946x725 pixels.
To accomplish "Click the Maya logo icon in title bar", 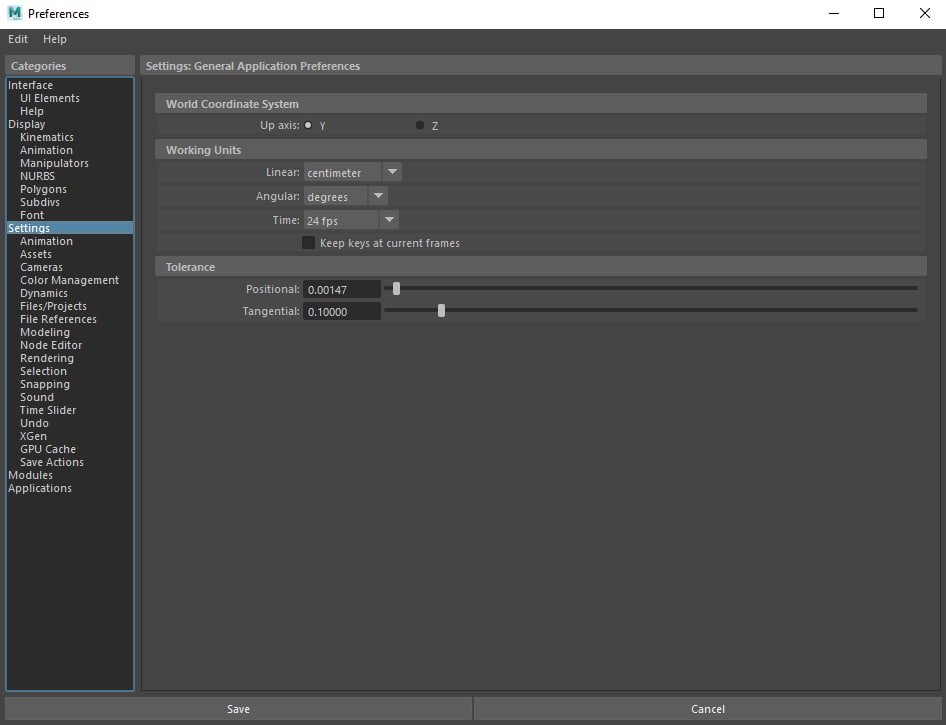I will 14,13.
